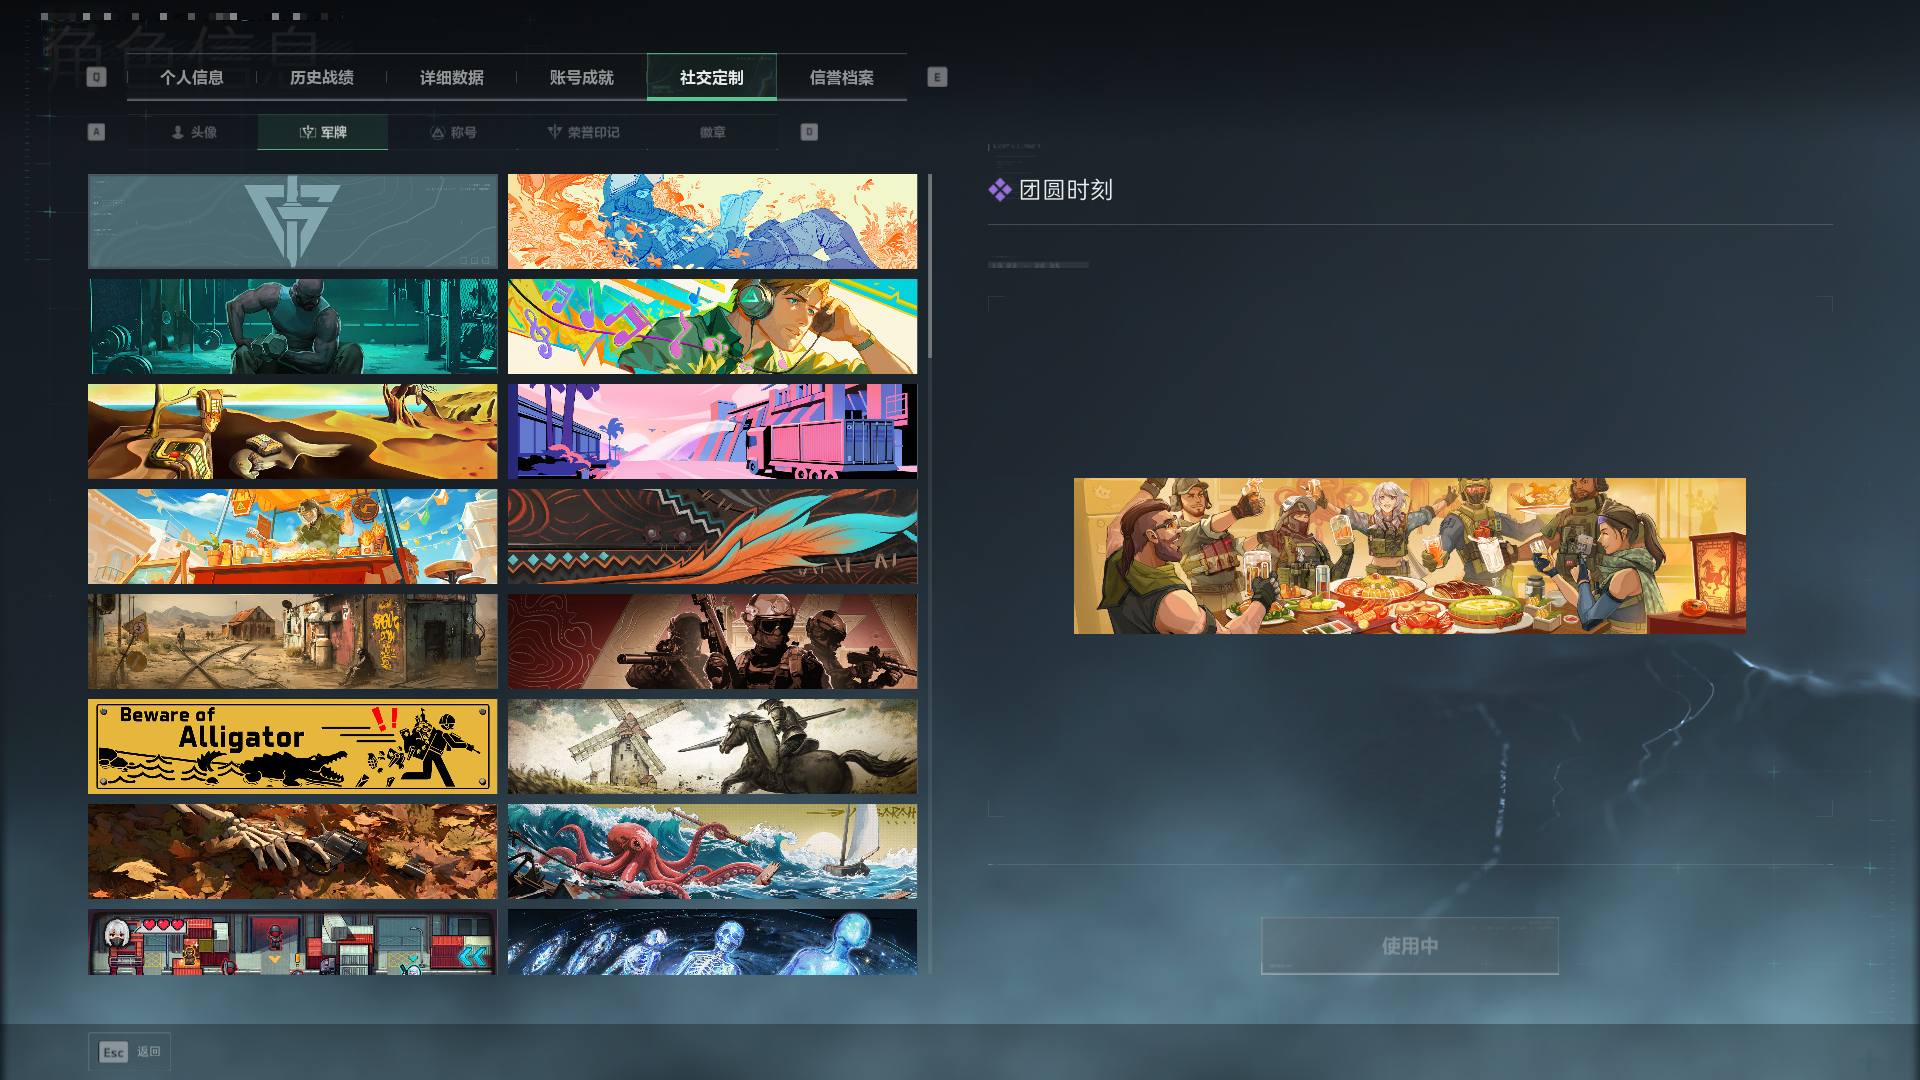Click the E next-tab key icon

[x=937, y=77]
